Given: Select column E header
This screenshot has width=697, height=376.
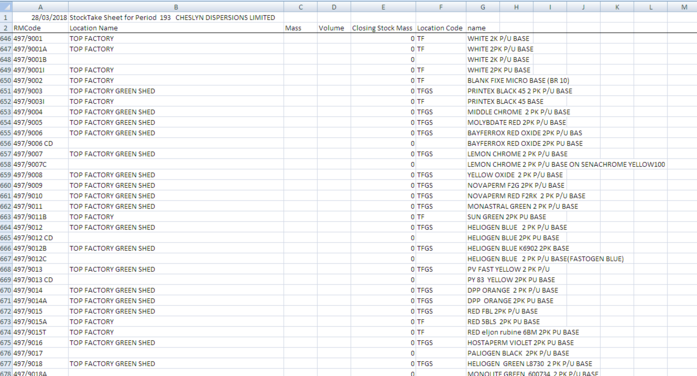Looking at the screenshot, I should (x=383, y=7).
